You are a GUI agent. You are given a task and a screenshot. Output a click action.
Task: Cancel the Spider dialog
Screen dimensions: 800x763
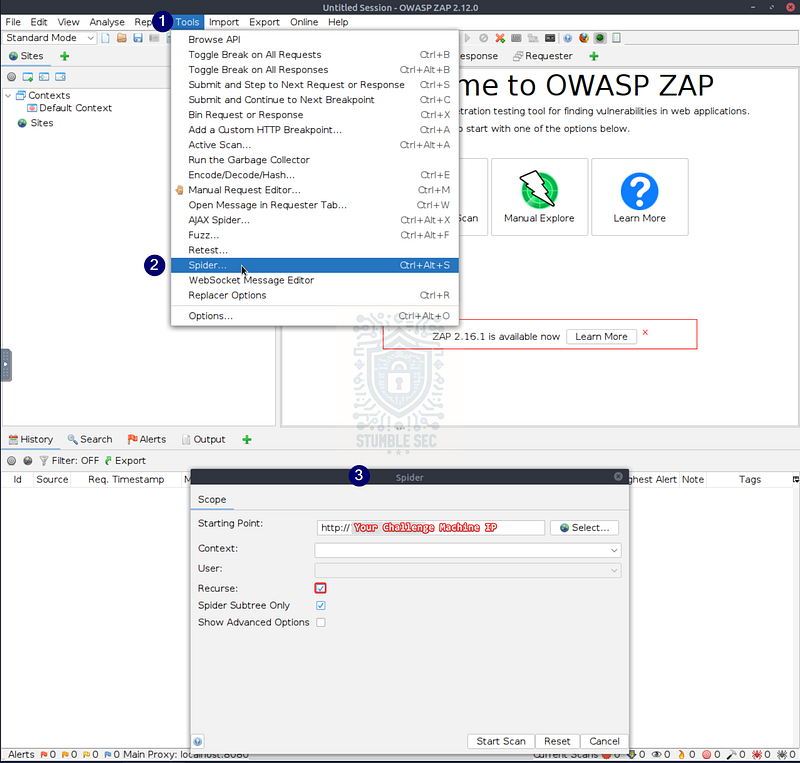(605, 741)
